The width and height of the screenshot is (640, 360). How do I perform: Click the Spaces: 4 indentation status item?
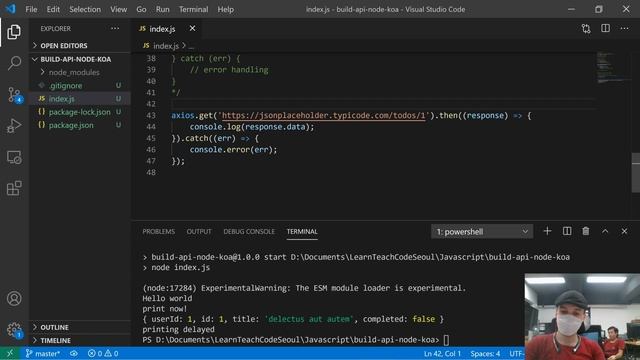[x=485, y=353]
